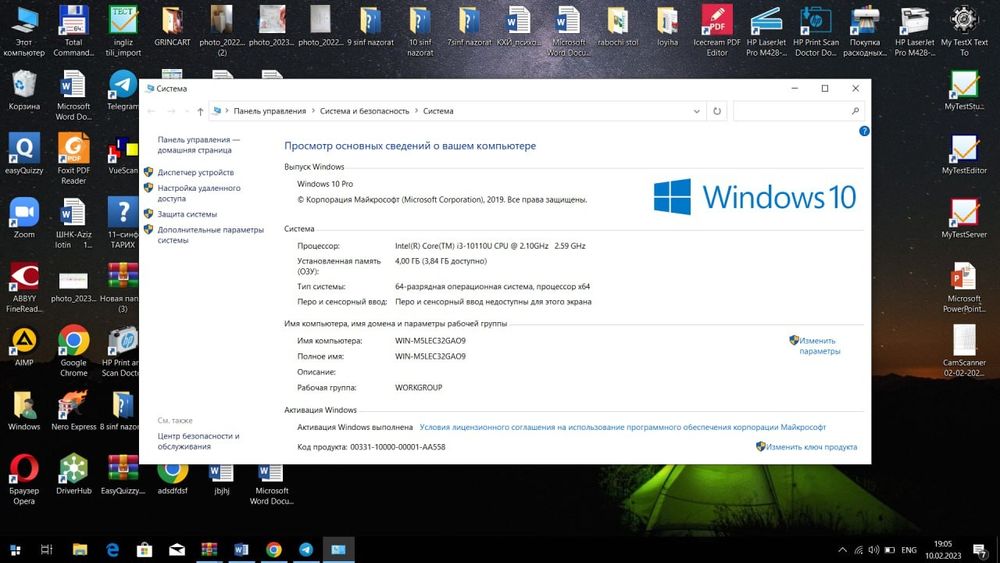The image size is (1000, 563).
Task: Open volume control in system tray
Action: [874, 550]
